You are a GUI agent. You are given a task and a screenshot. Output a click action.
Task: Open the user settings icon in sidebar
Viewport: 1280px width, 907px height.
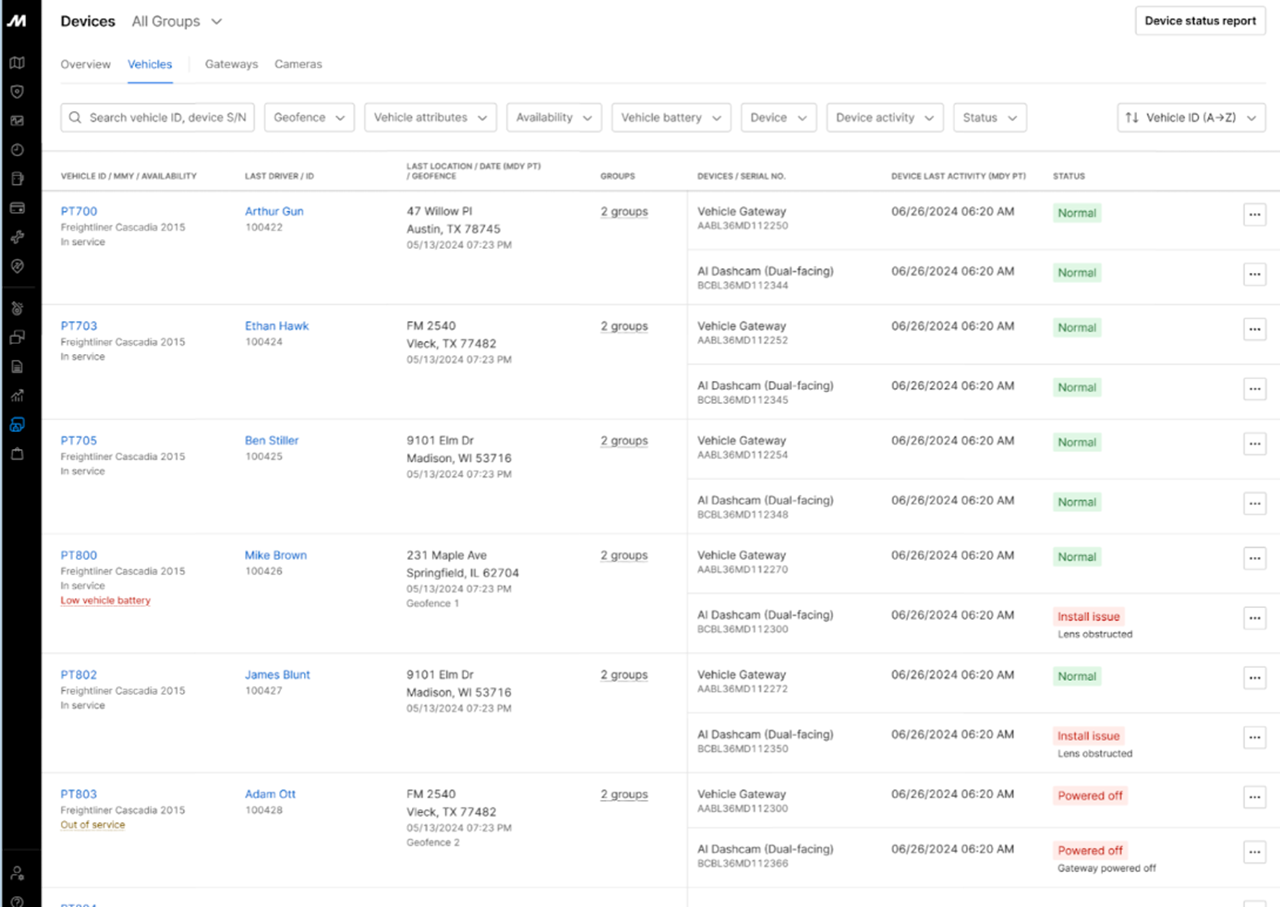(17, 873)
